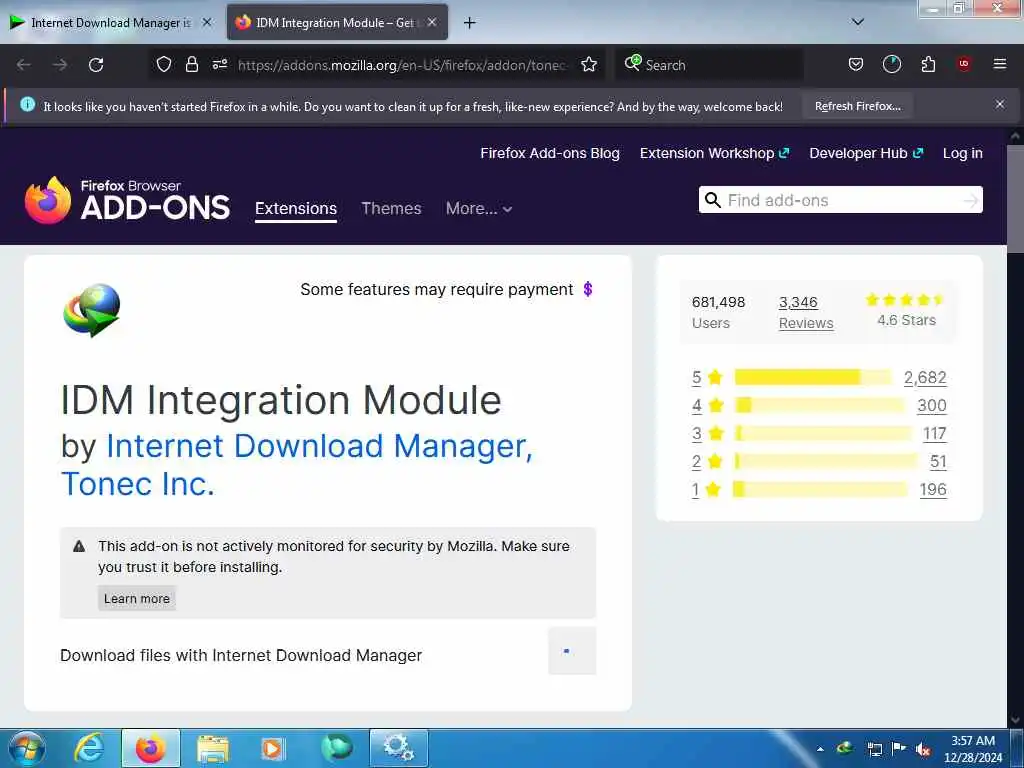
Task: Click the magnifier icon in Find add-ons
Action: pos(712,200)
